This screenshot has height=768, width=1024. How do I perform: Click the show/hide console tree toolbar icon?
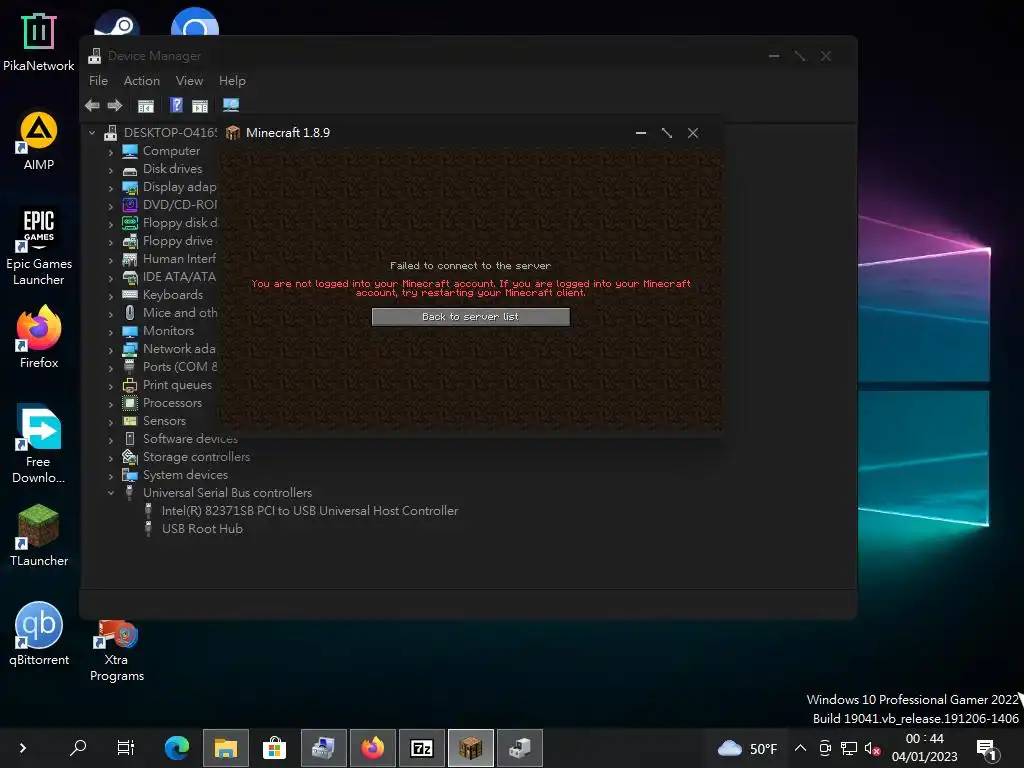tap(146, 105)
